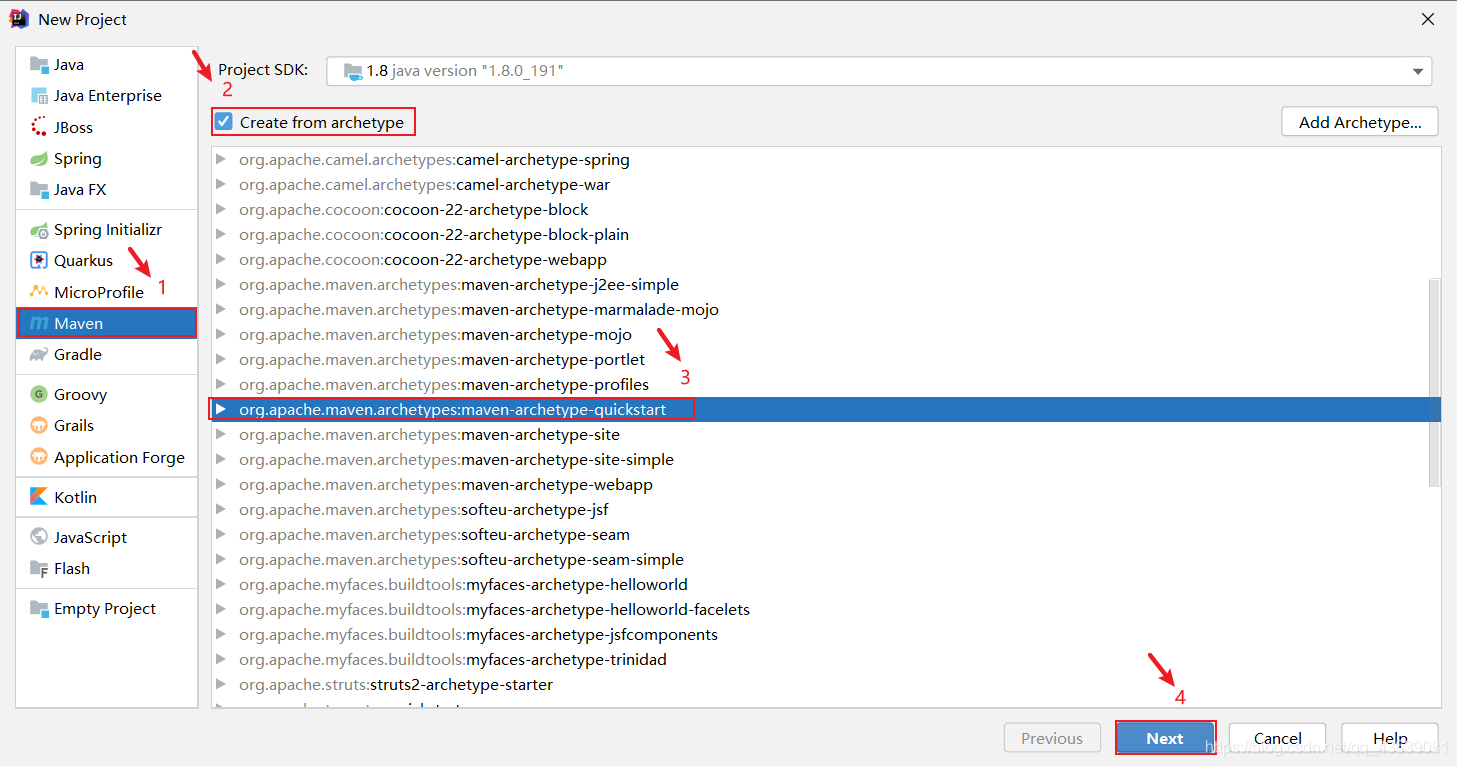Select myfaces-archetype-jsfcomponents archetype
Viewport: 1457px width, 766px height.
826,635
